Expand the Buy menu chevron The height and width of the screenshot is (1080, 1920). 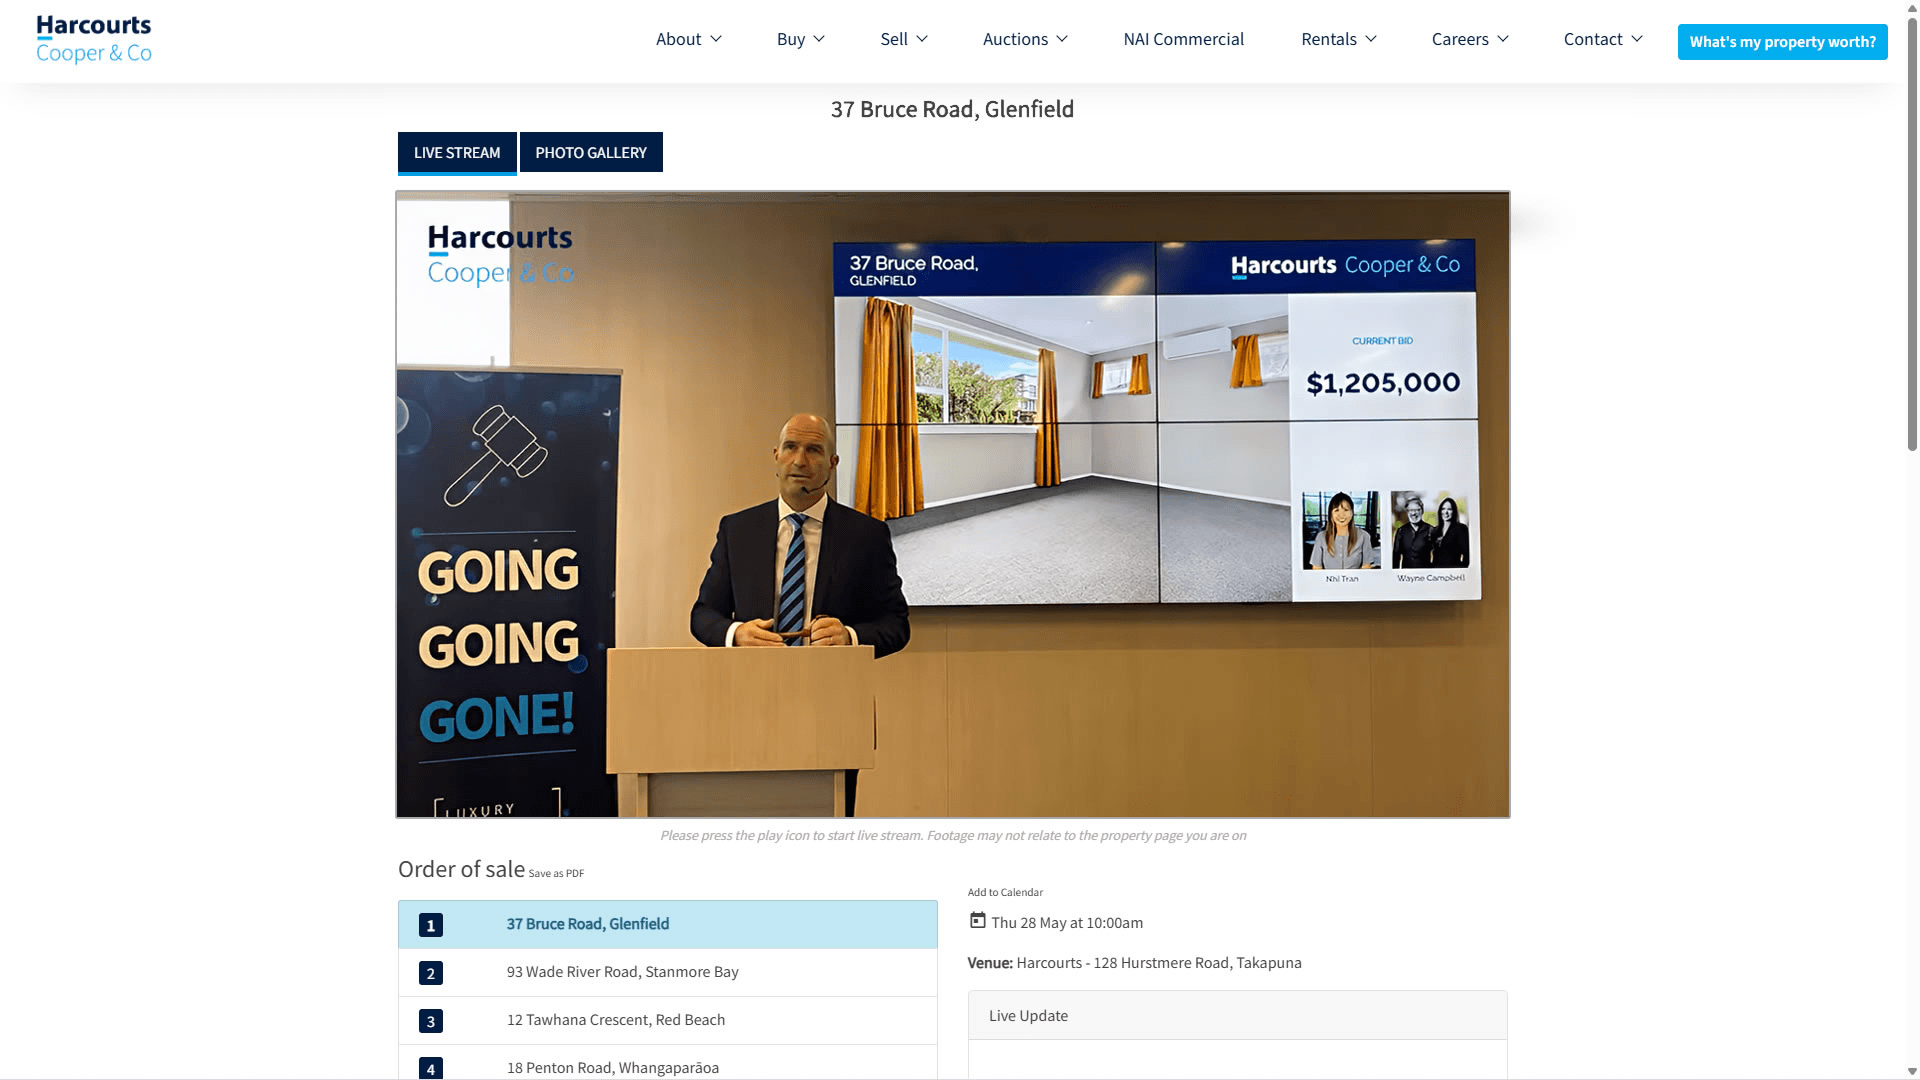[x=819, y=39]
